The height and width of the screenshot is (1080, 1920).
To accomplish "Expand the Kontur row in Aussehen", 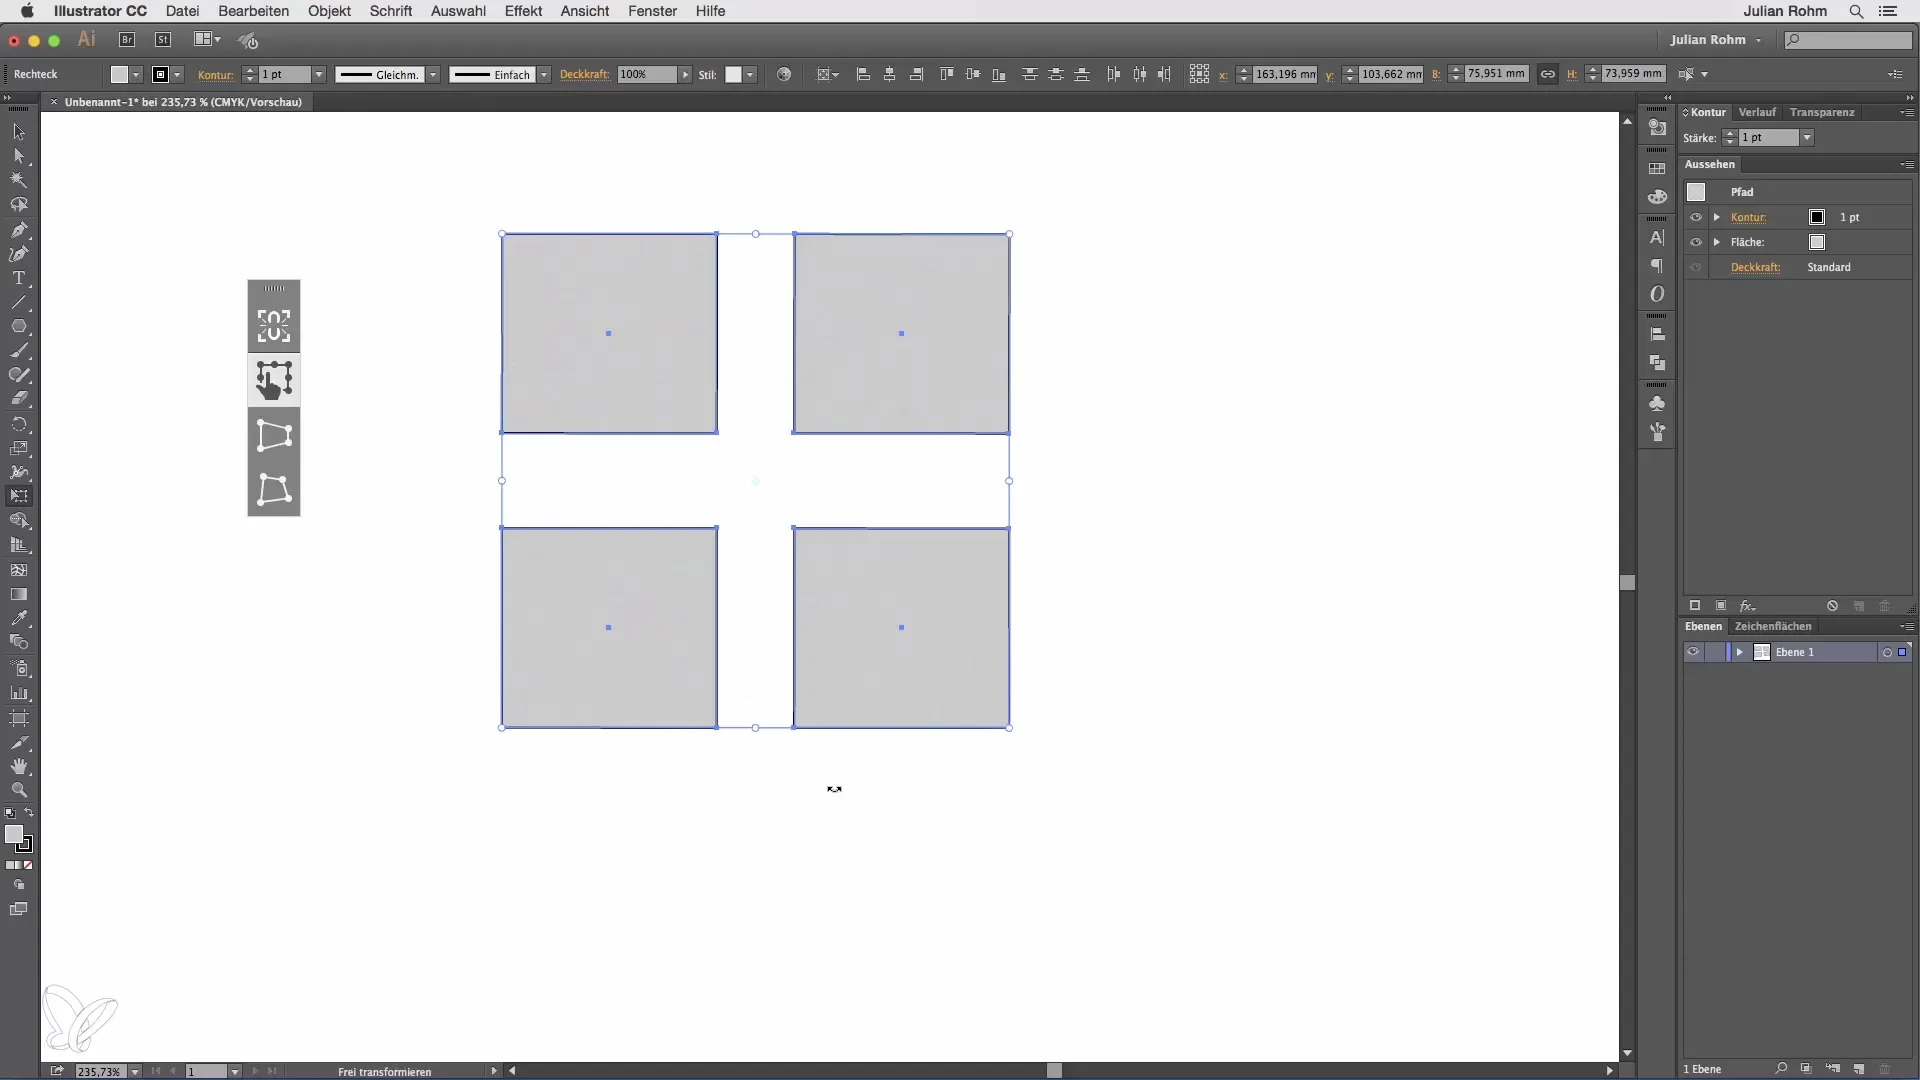I will click(x=1717, y=217).
